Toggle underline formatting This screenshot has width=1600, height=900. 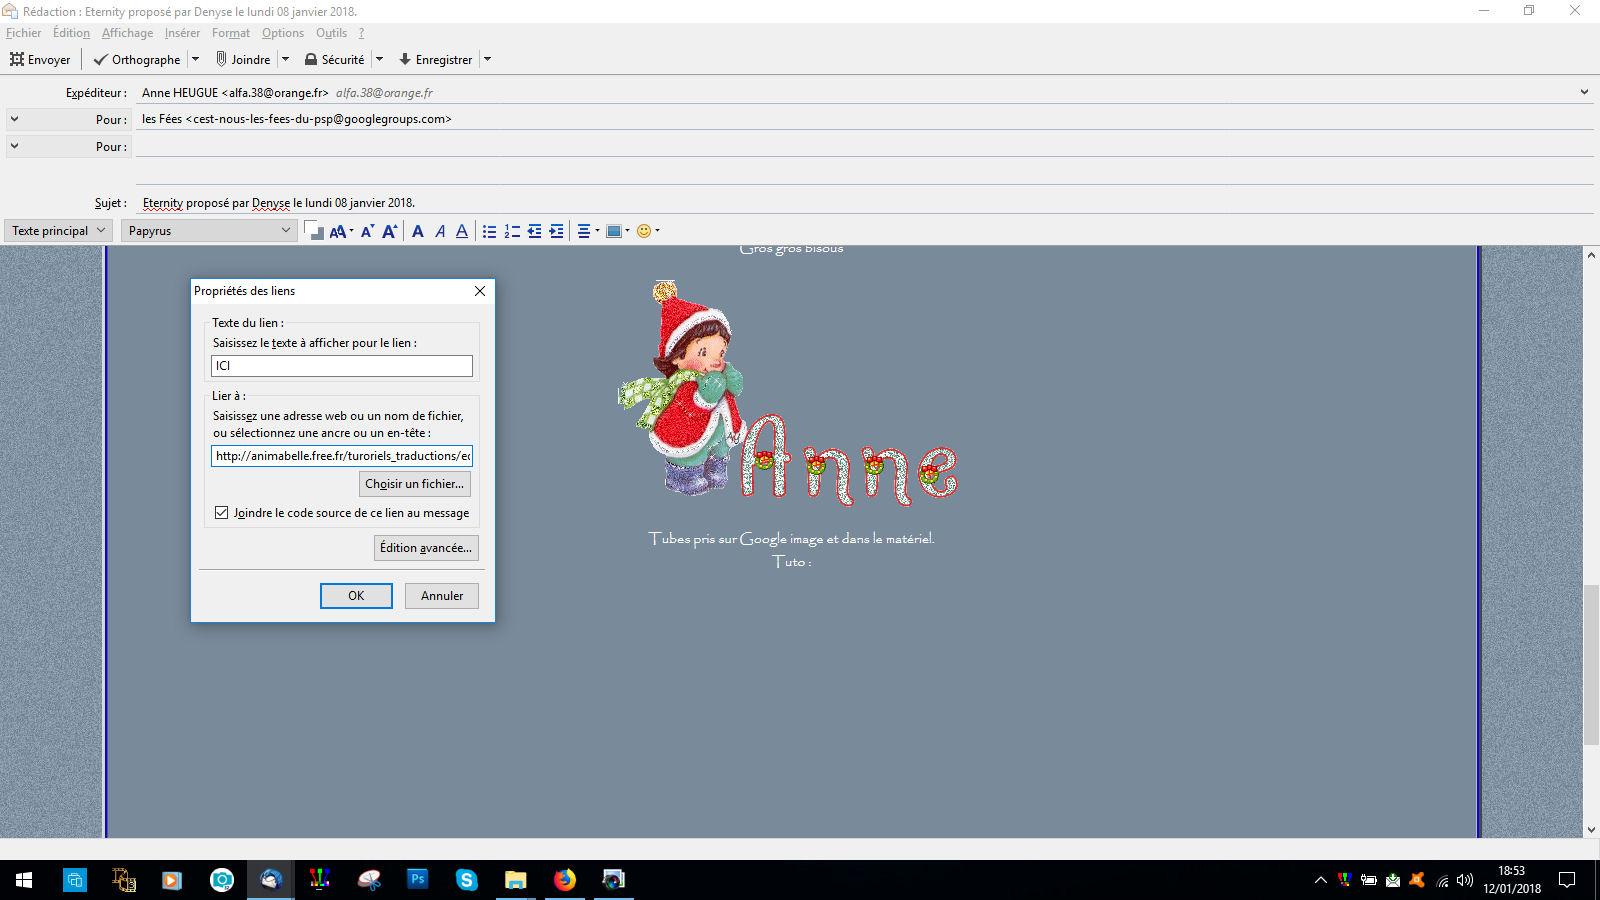click(x=462, y=231)
